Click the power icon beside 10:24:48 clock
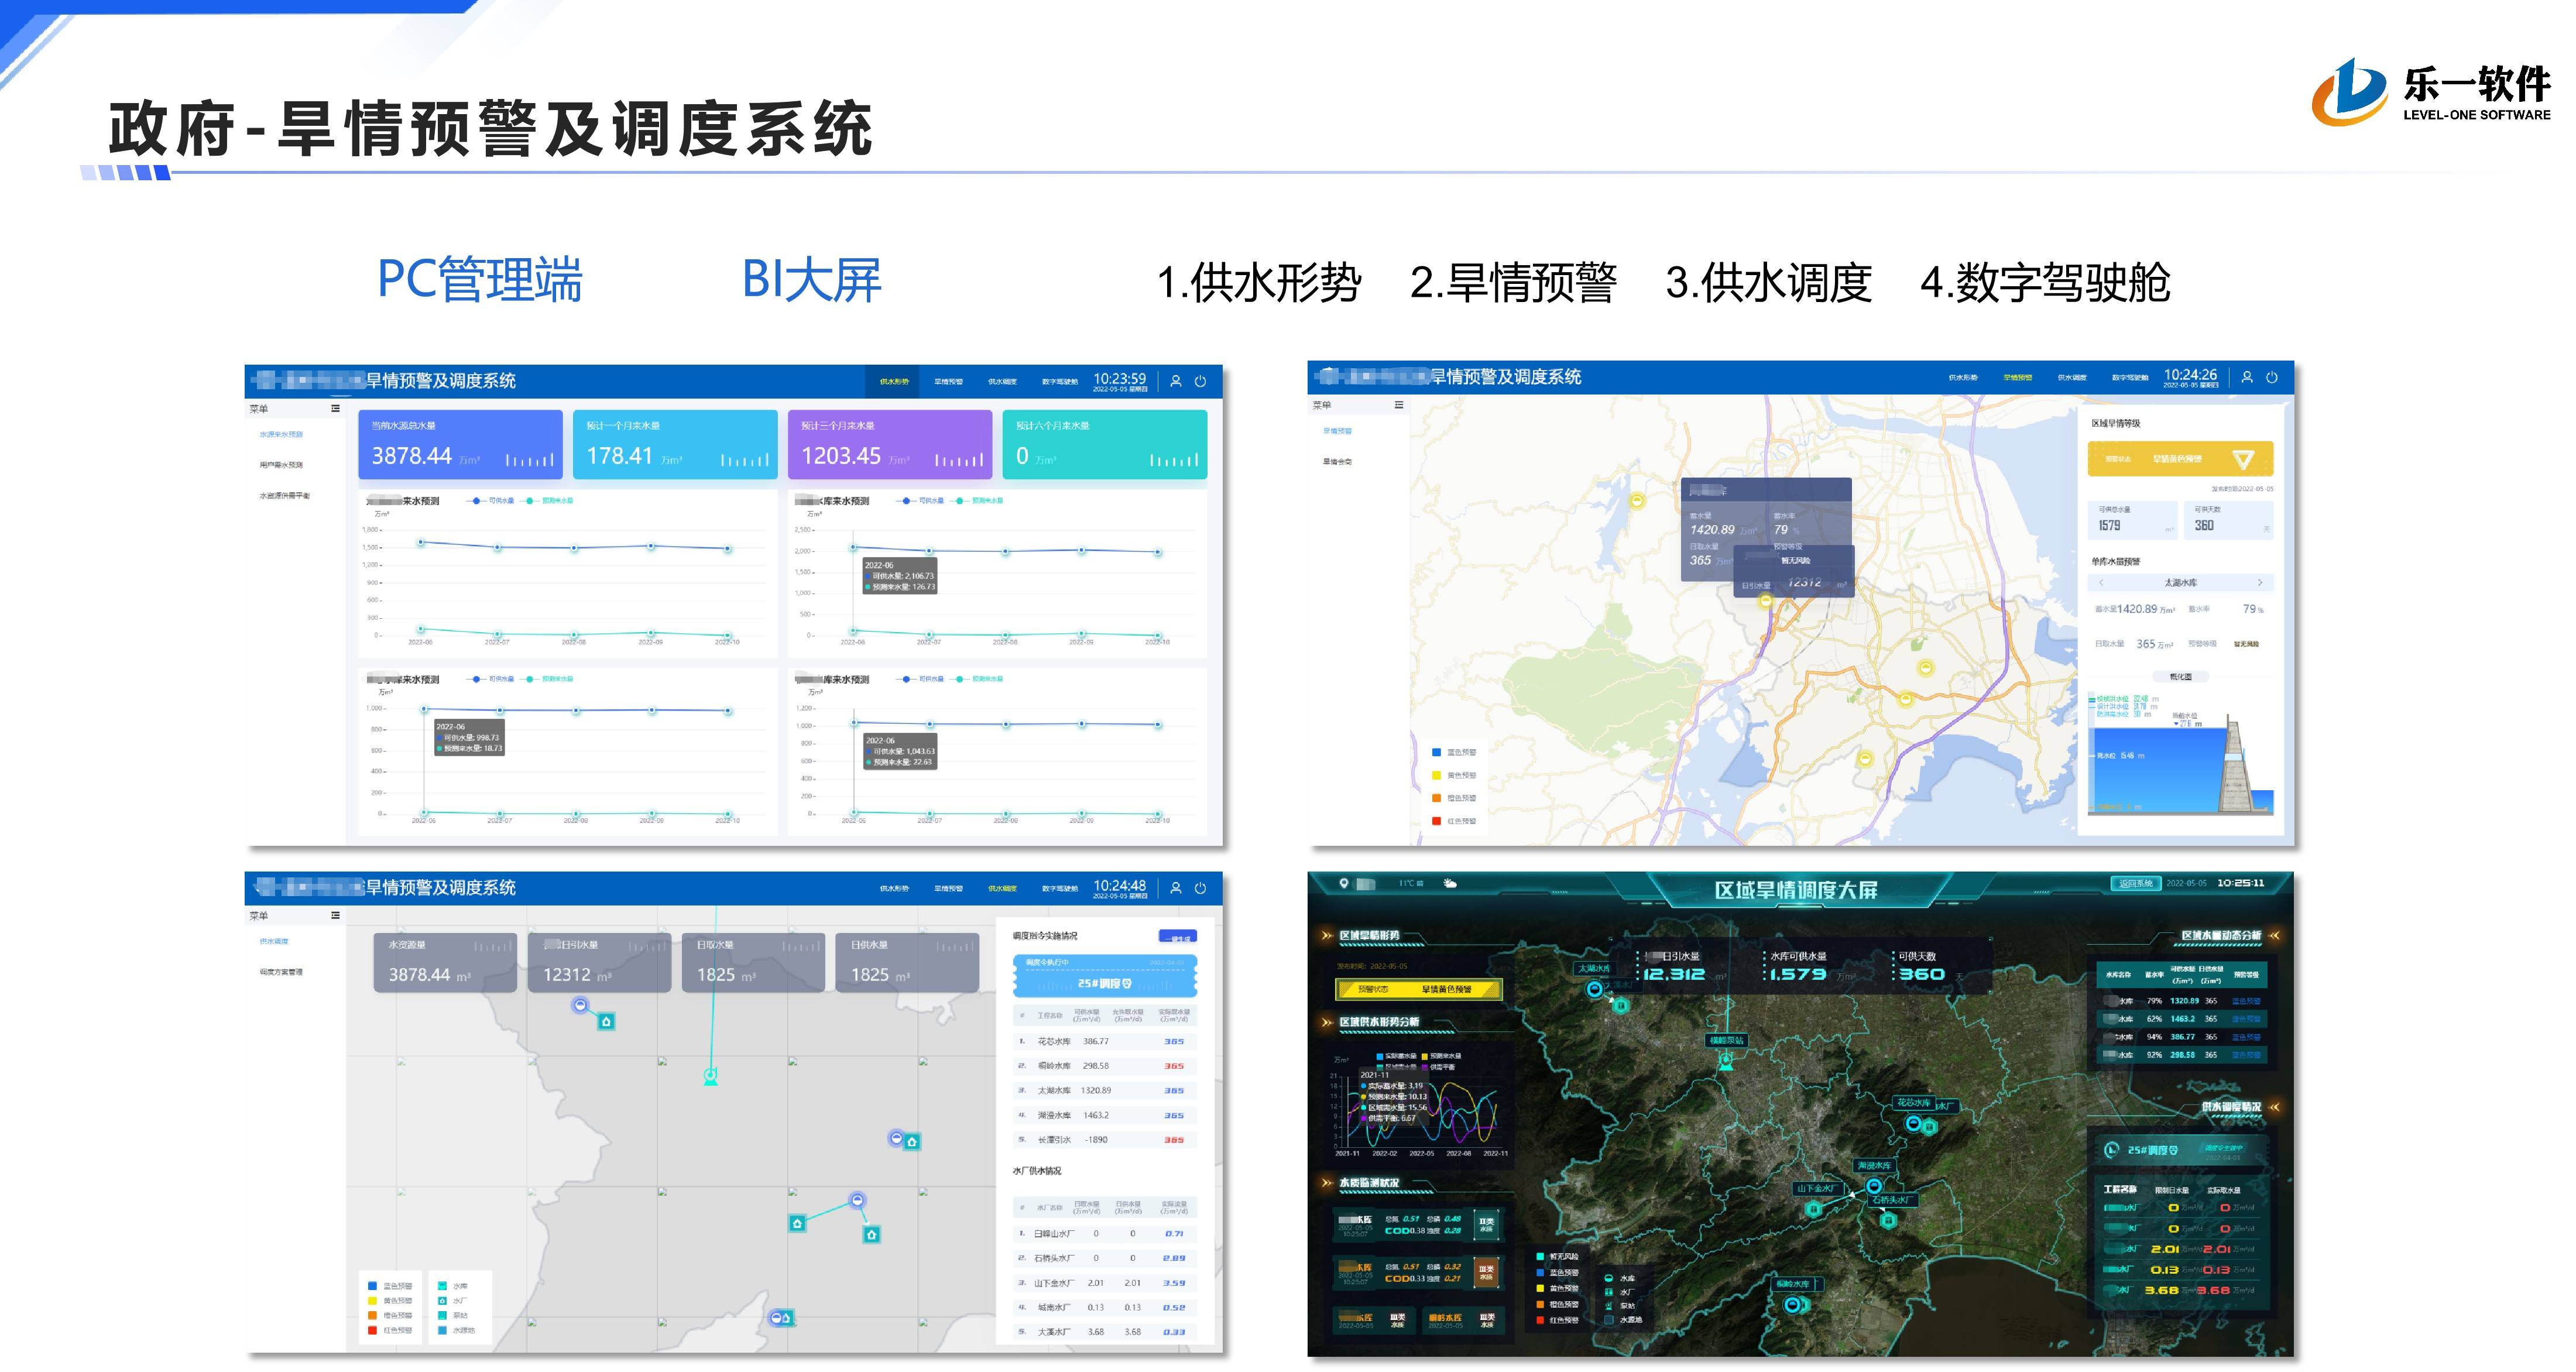 (1200, 888)
